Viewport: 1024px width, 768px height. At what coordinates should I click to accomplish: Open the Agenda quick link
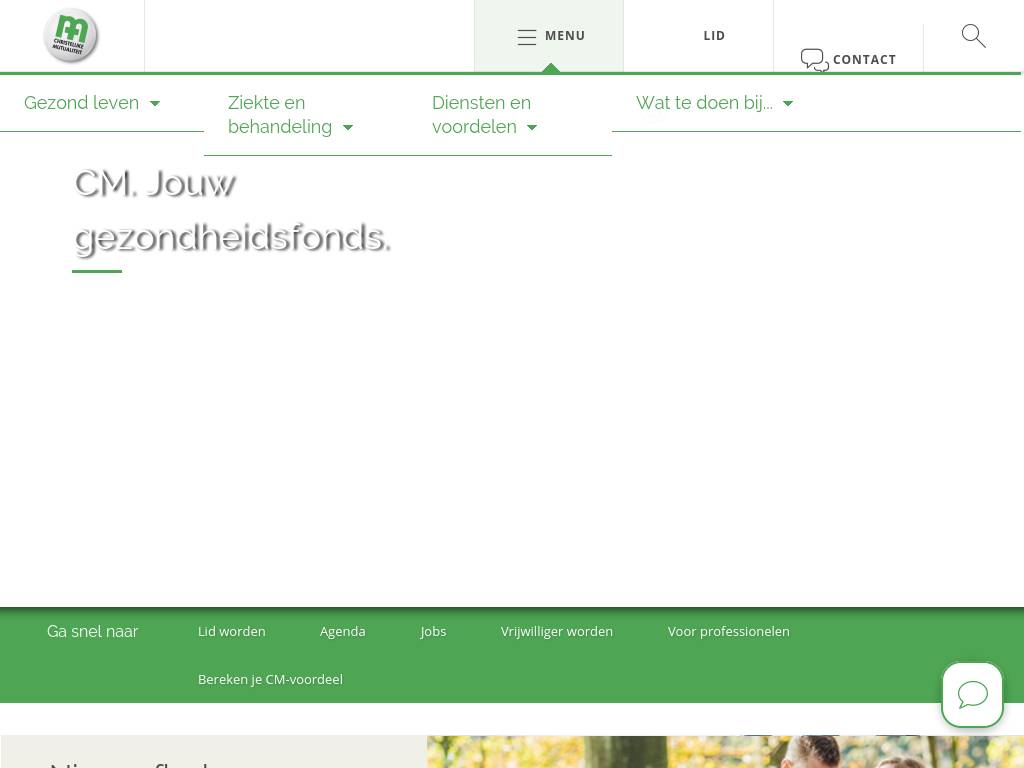click(342, 631)
